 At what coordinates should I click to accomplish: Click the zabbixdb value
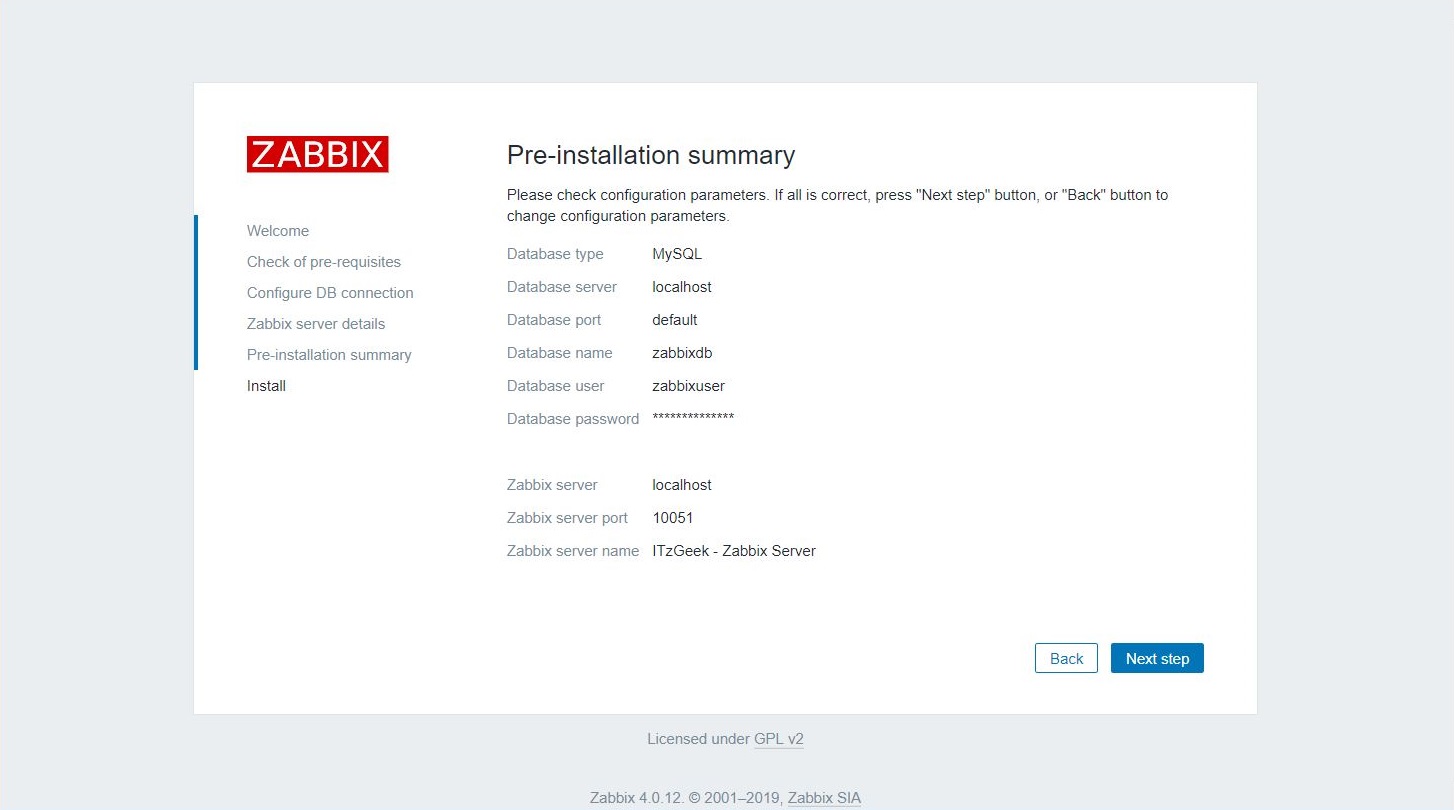[x=682, y=353]
